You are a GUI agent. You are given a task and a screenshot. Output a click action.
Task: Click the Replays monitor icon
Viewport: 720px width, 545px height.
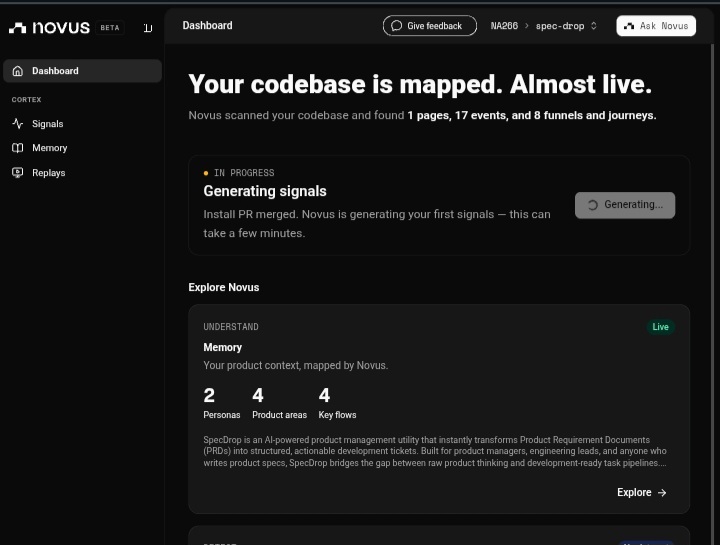(18, 173)
